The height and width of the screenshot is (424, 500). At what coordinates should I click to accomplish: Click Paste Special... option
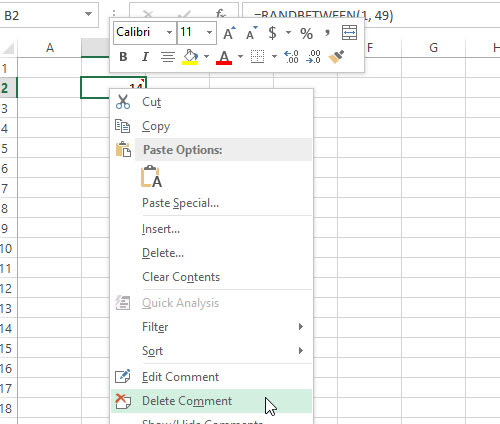[x=180, y=203]
